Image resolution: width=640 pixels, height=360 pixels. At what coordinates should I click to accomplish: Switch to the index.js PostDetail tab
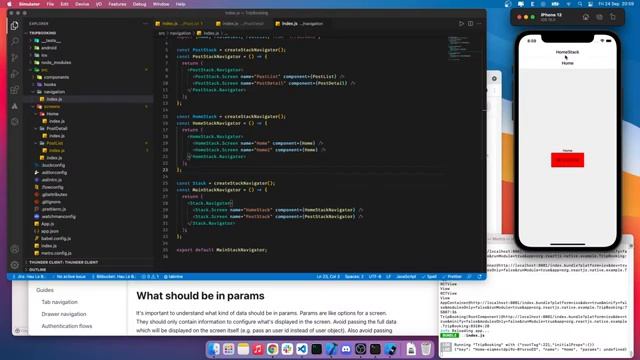pyautogui.click(x=242, y=24)
